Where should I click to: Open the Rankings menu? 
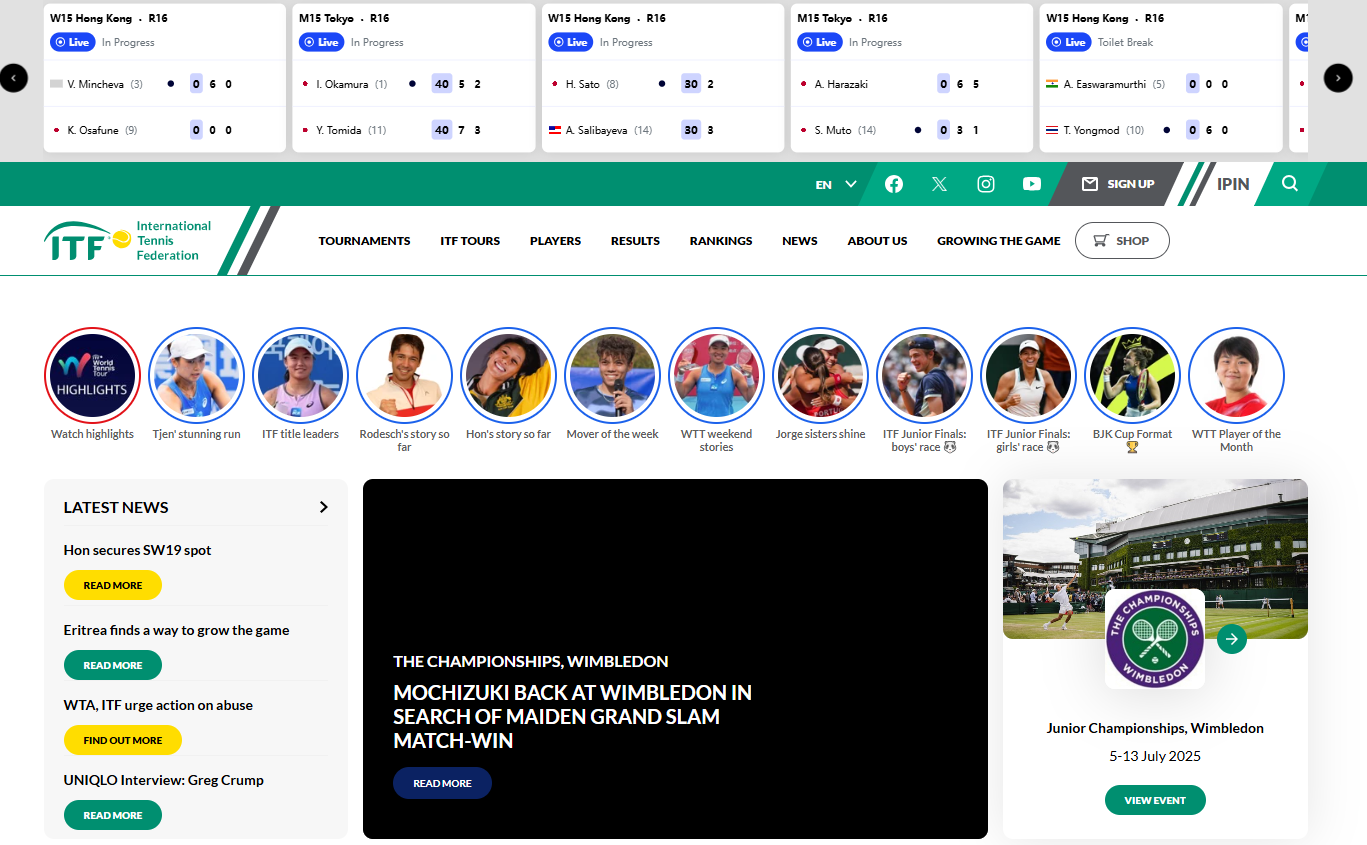(721, 241)
